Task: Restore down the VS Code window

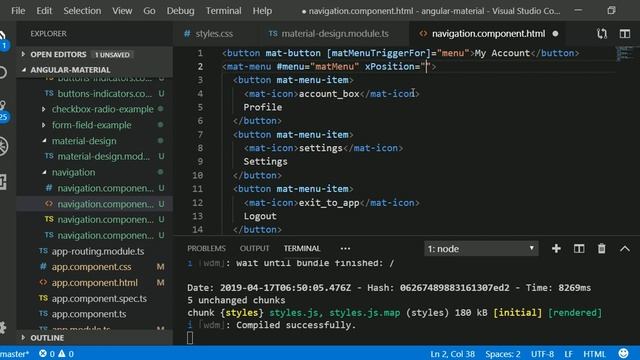Action: tap(611, 11)
